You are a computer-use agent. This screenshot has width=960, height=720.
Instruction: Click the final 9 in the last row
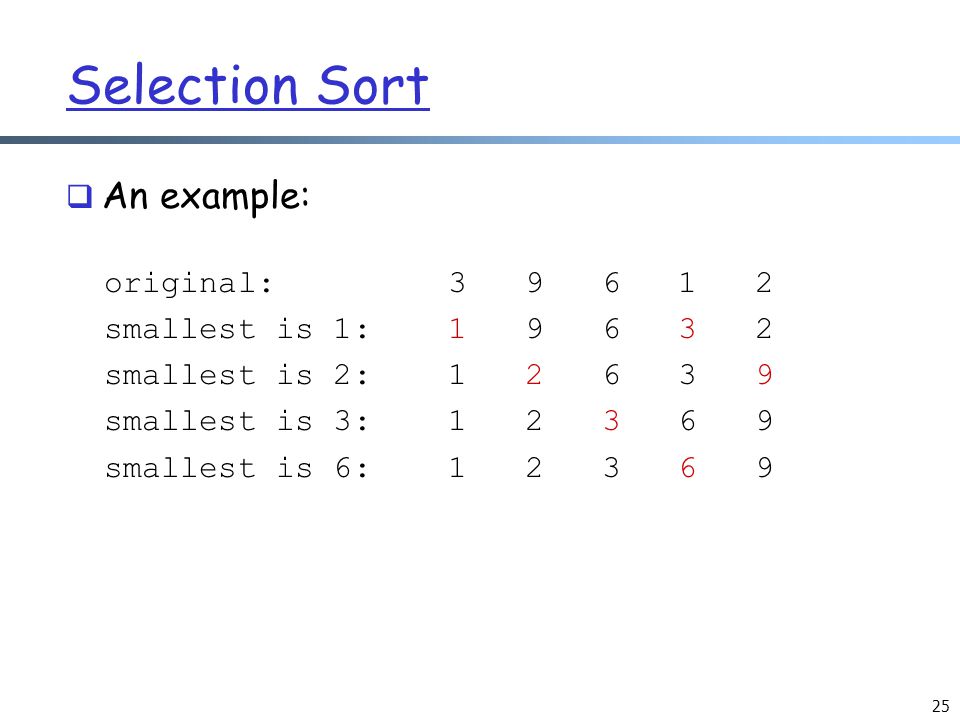coord(764,468)
